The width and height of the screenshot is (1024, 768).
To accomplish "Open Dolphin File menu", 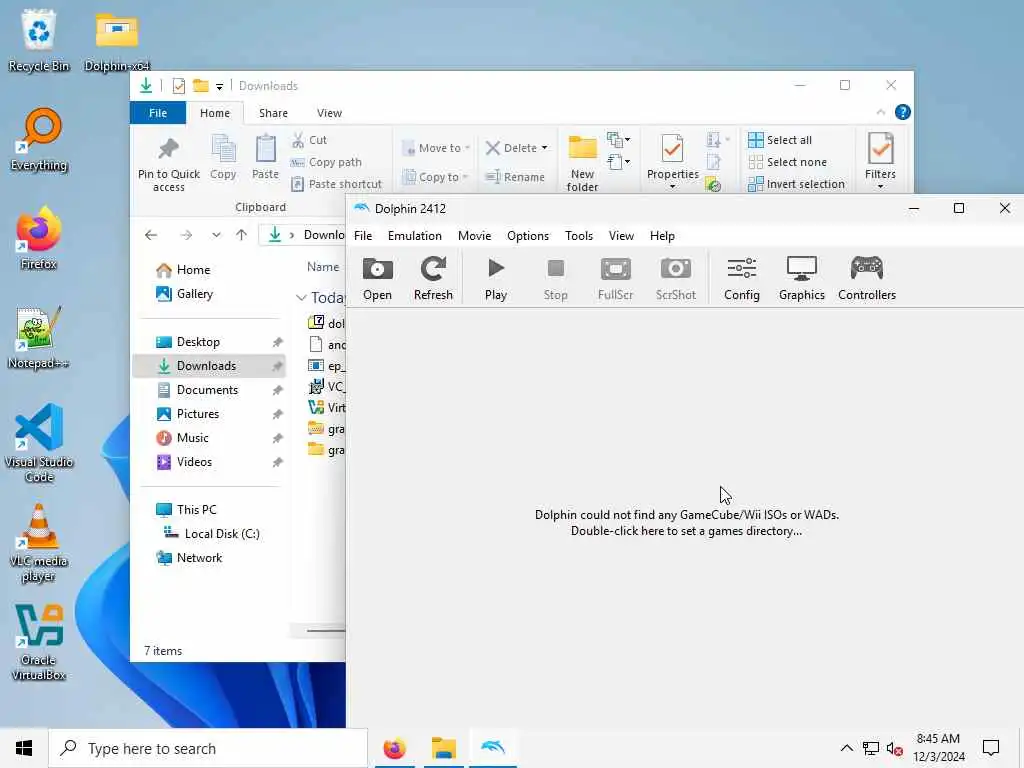I will (x=362, y=236).
